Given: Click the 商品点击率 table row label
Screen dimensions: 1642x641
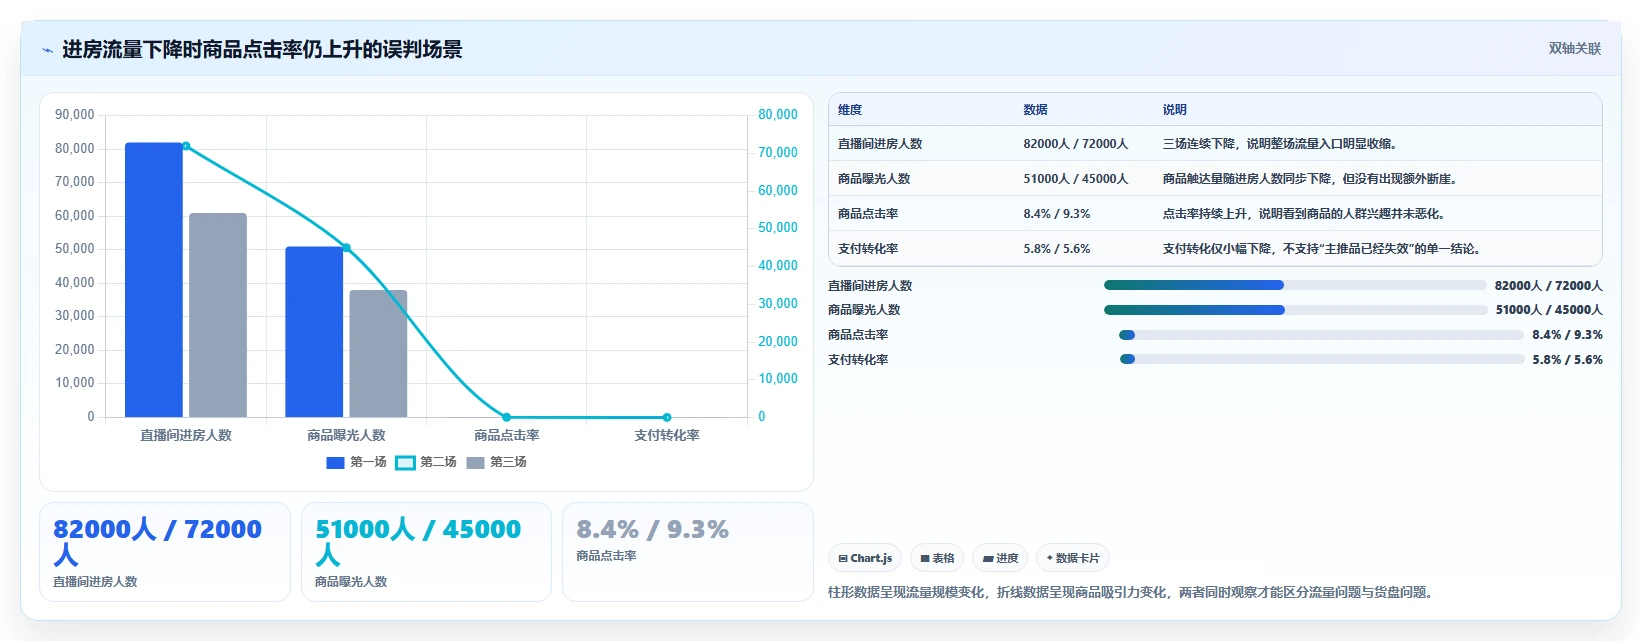Looking at the screenshot, I should tap(868, 214).
